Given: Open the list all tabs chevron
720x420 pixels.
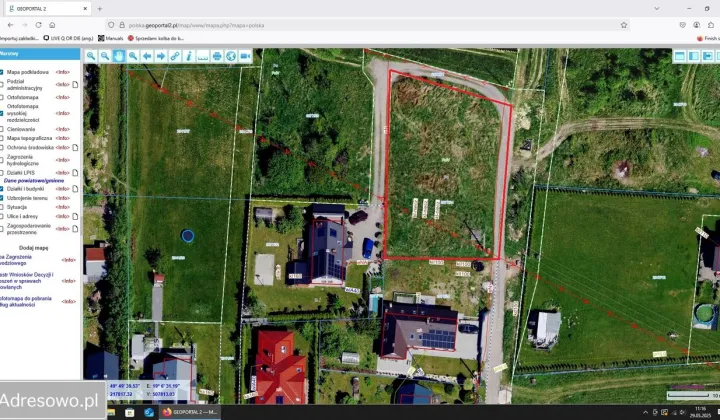Looking at the screenshot, I should coord(657,8).
